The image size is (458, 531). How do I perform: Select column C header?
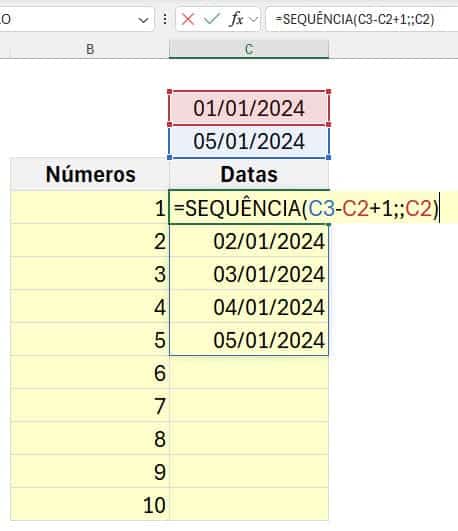(x=249, y=49)
